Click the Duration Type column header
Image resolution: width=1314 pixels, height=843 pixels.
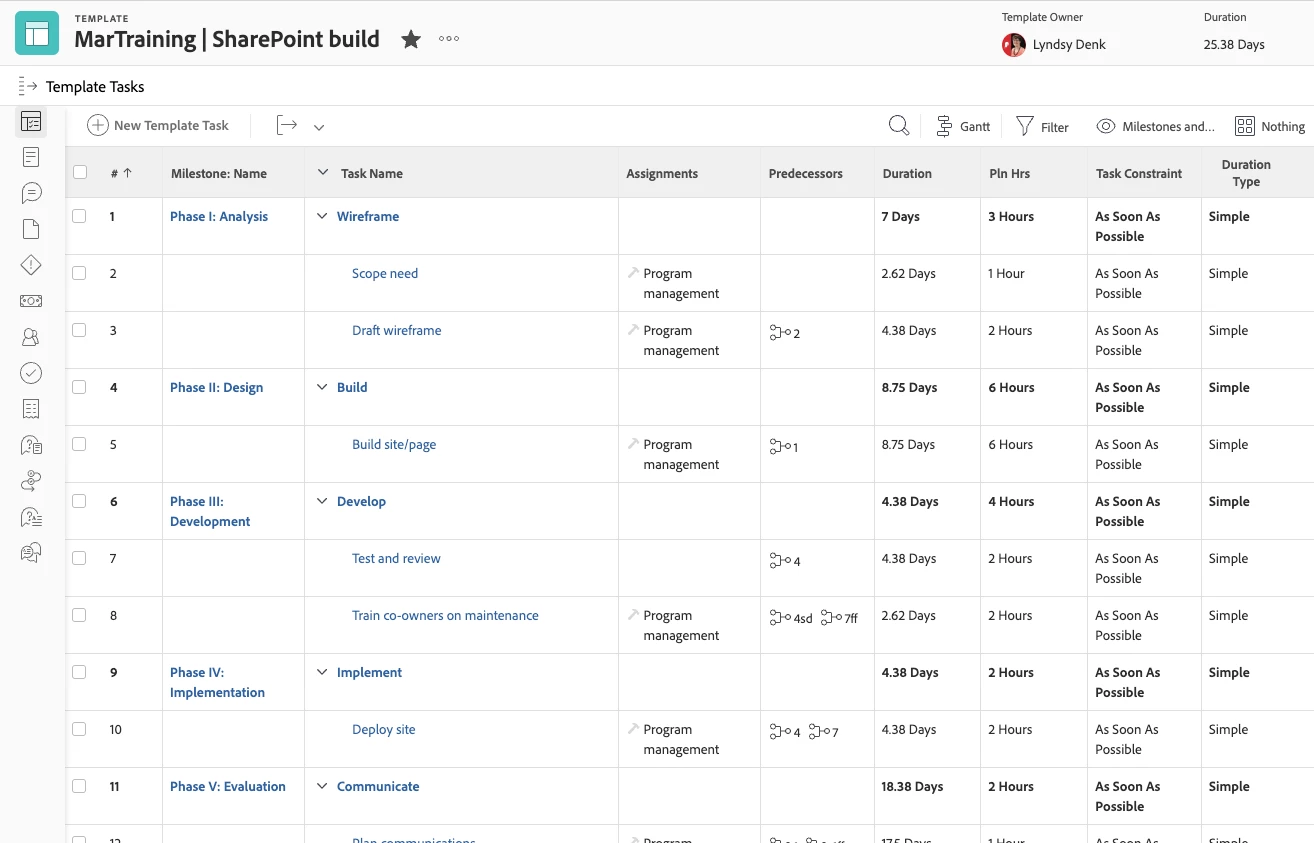pos(1246,173)
